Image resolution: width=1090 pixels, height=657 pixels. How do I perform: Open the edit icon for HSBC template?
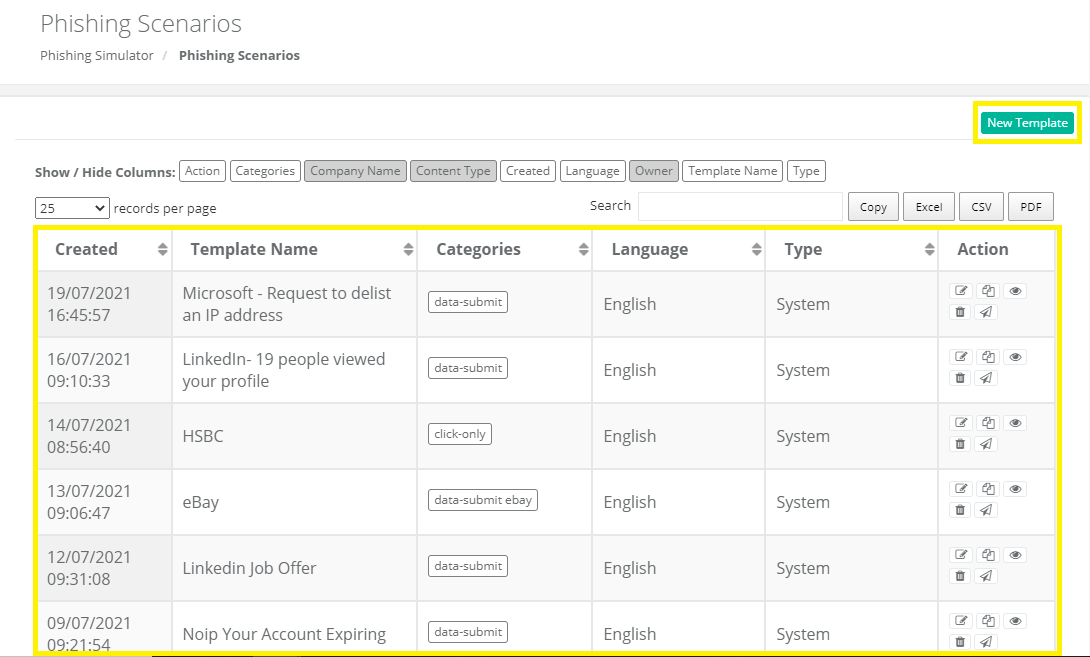961,423
